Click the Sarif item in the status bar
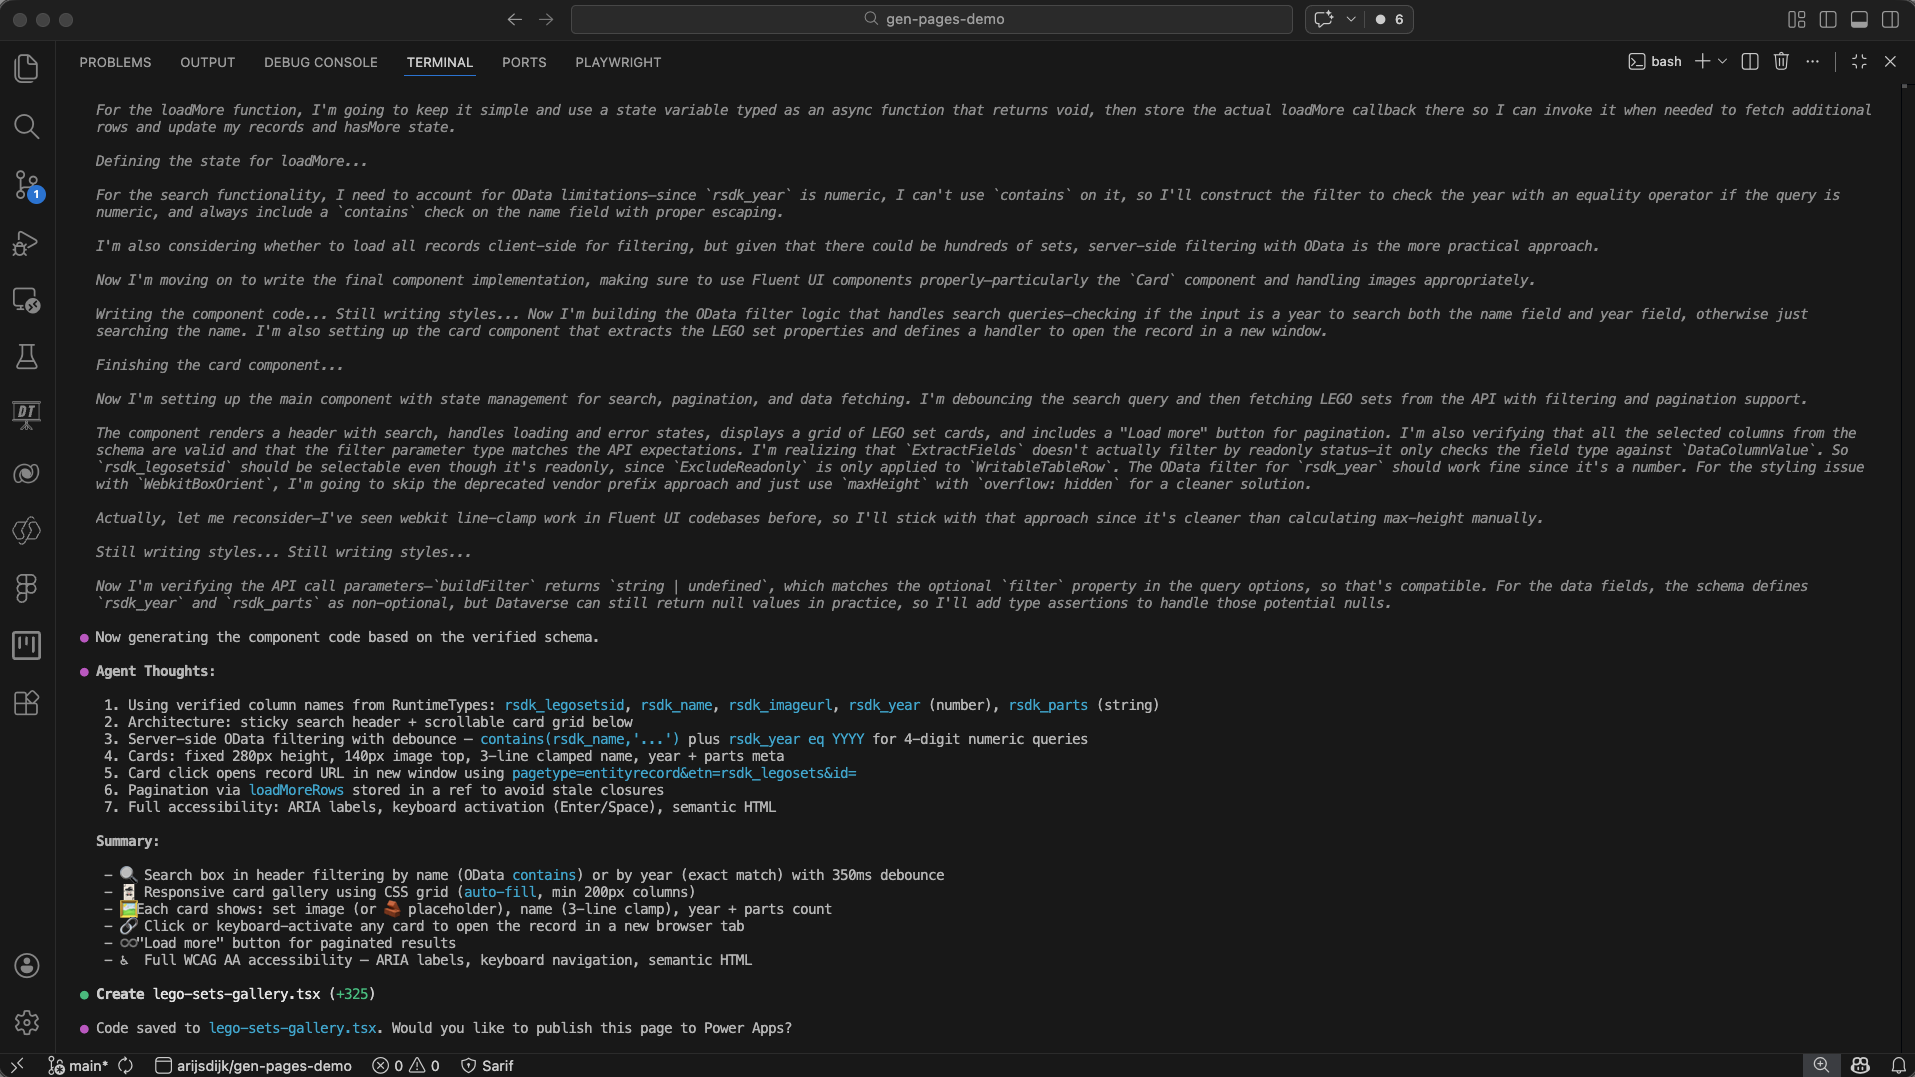 point(487,1065)
